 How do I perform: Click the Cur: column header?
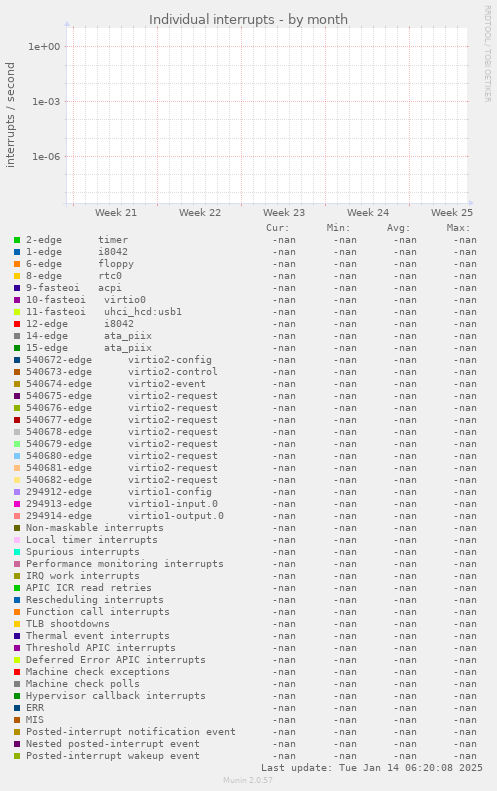click(278, 228)
